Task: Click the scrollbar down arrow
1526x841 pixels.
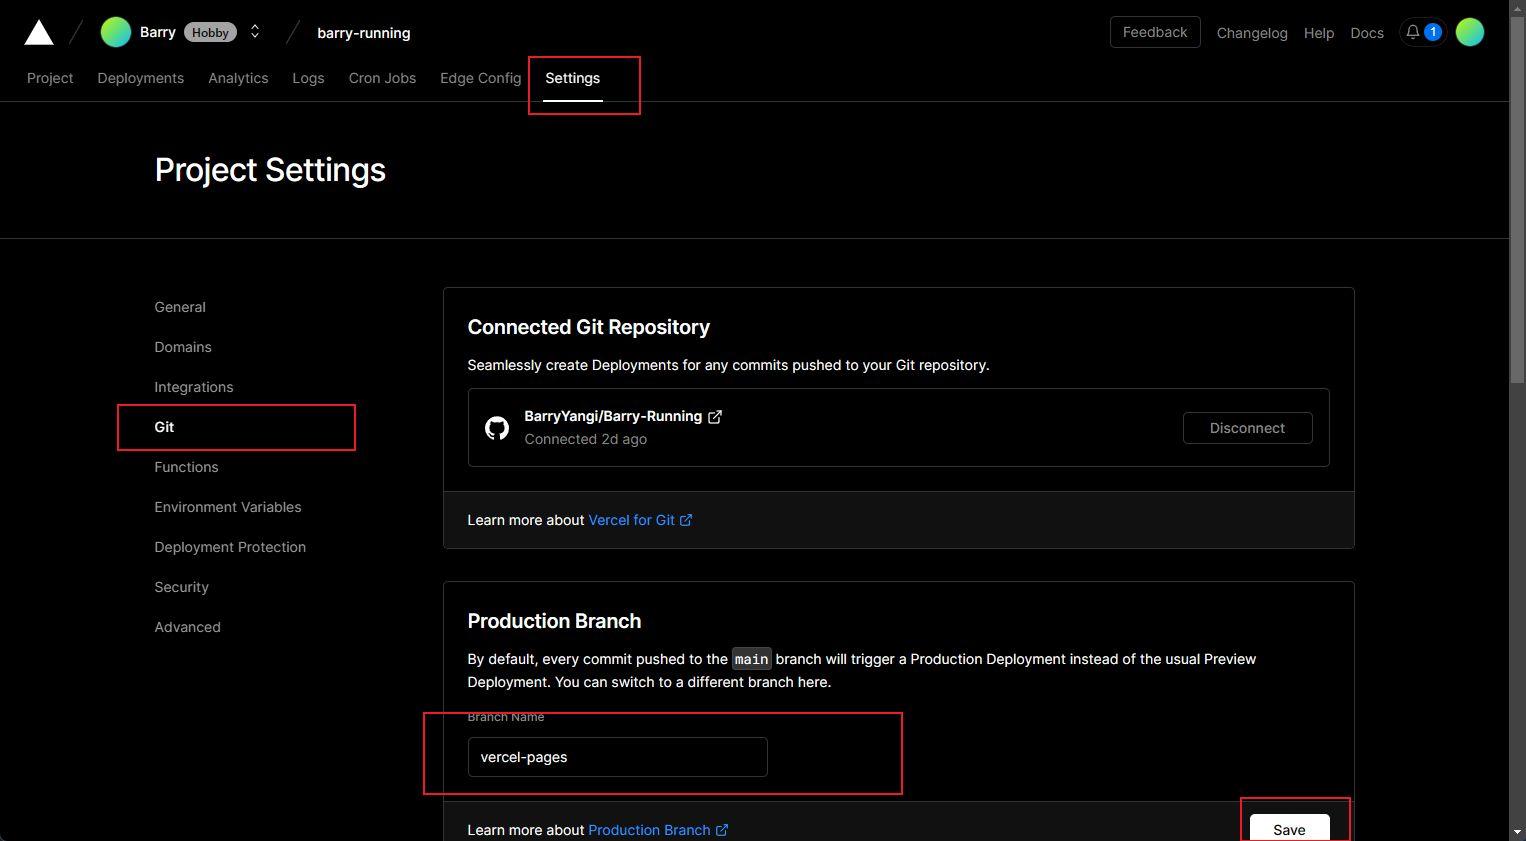Action: (x=1517, y=833)
